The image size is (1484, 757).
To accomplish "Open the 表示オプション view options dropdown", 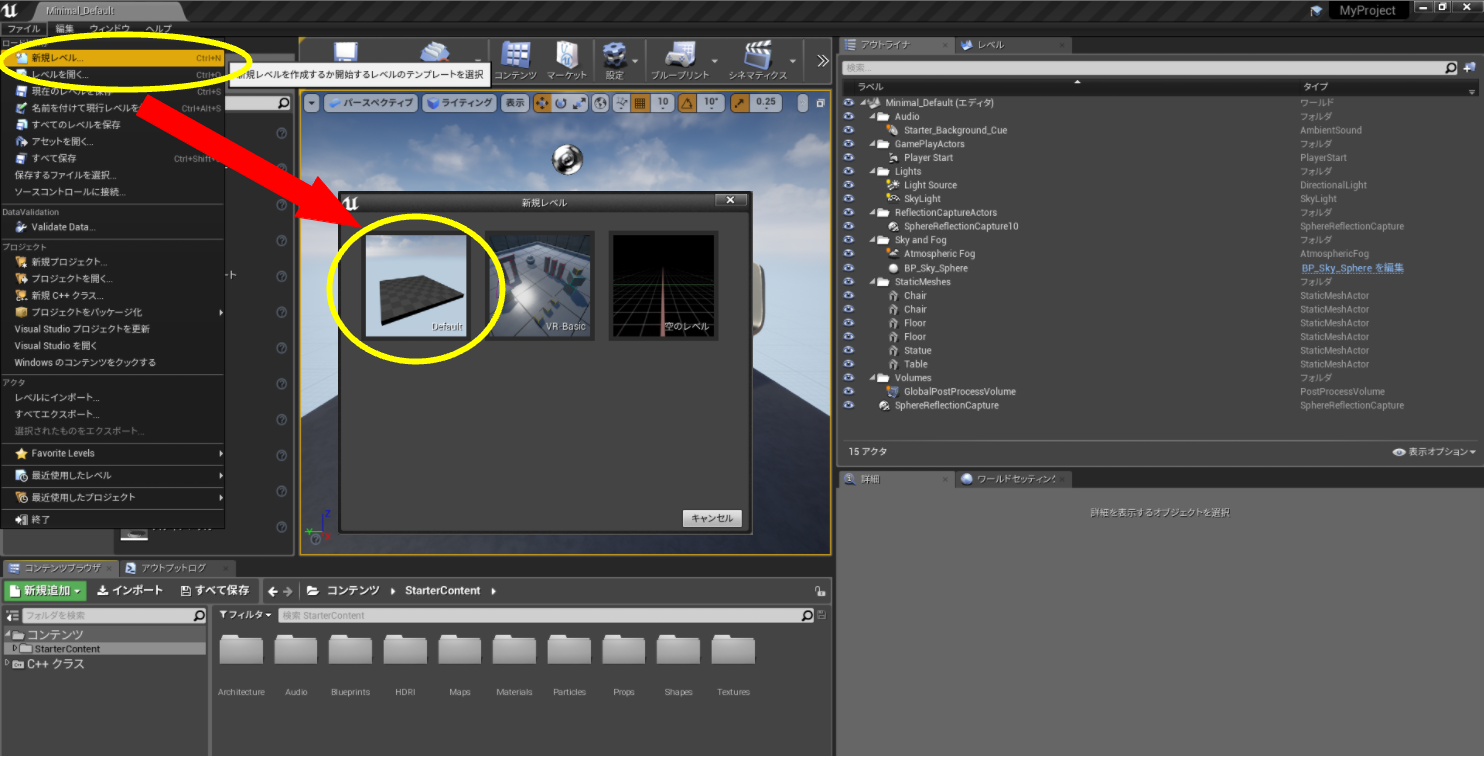I will tap(1434, 452).
